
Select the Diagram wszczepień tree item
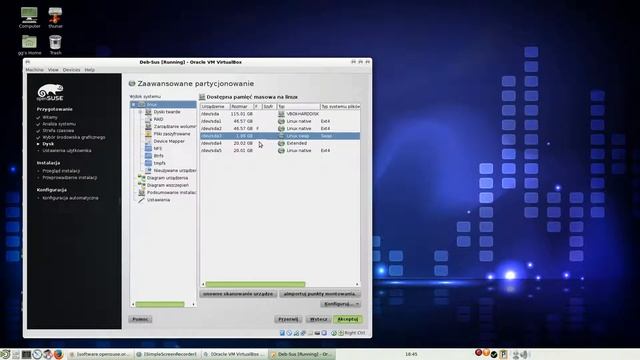(168, 185)
